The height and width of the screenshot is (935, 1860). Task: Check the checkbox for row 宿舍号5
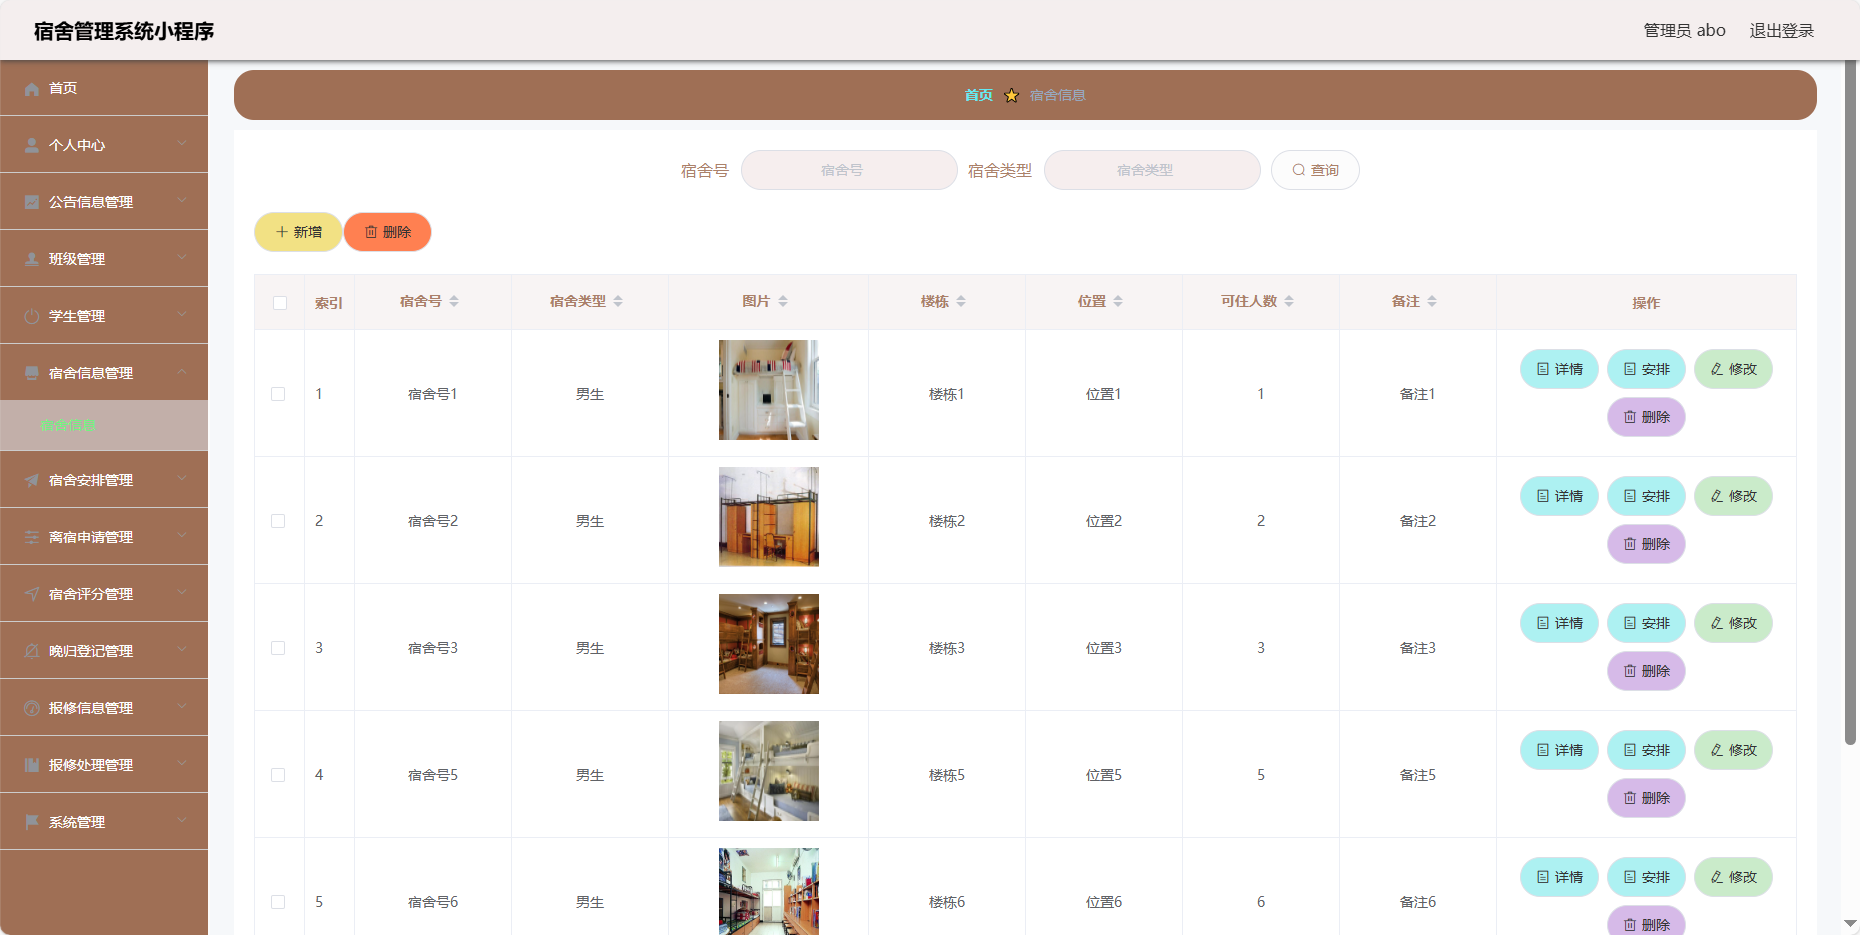pos(278,775)
